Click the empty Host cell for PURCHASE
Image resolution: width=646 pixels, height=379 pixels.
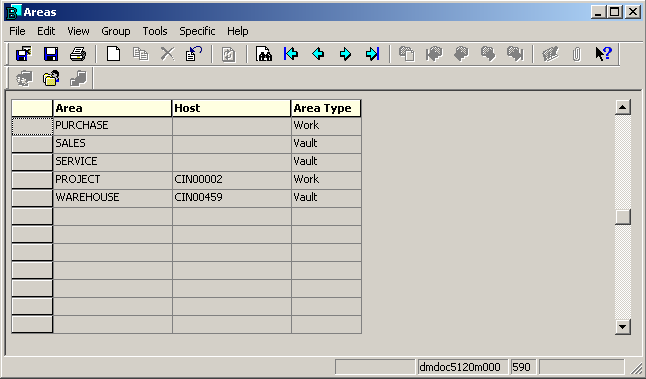[x=232, y=125]
